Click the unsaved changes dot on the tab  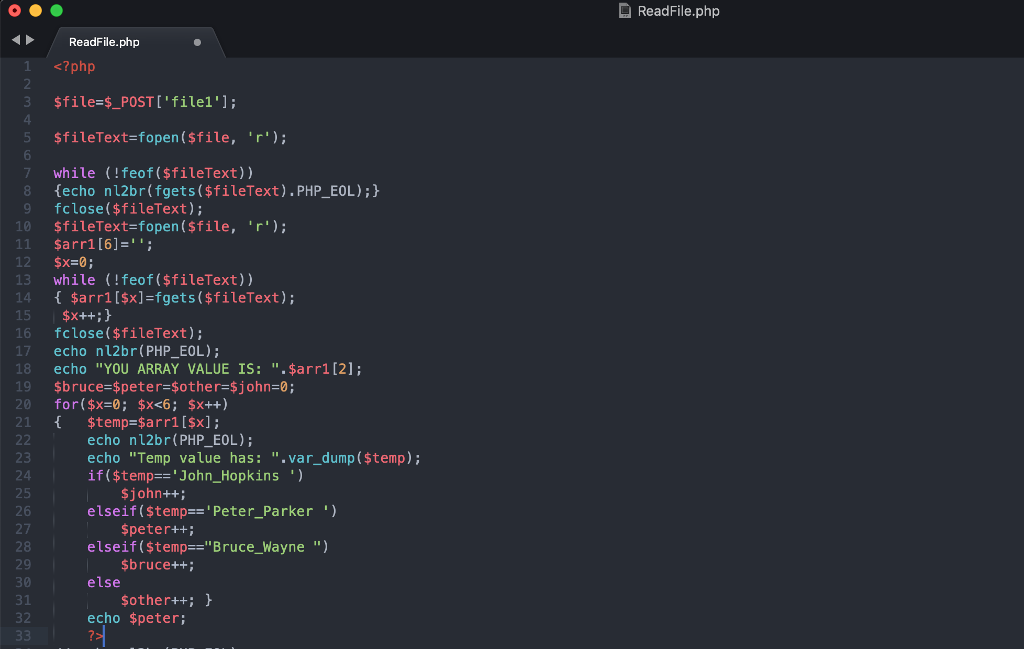[x=199, y=42]
